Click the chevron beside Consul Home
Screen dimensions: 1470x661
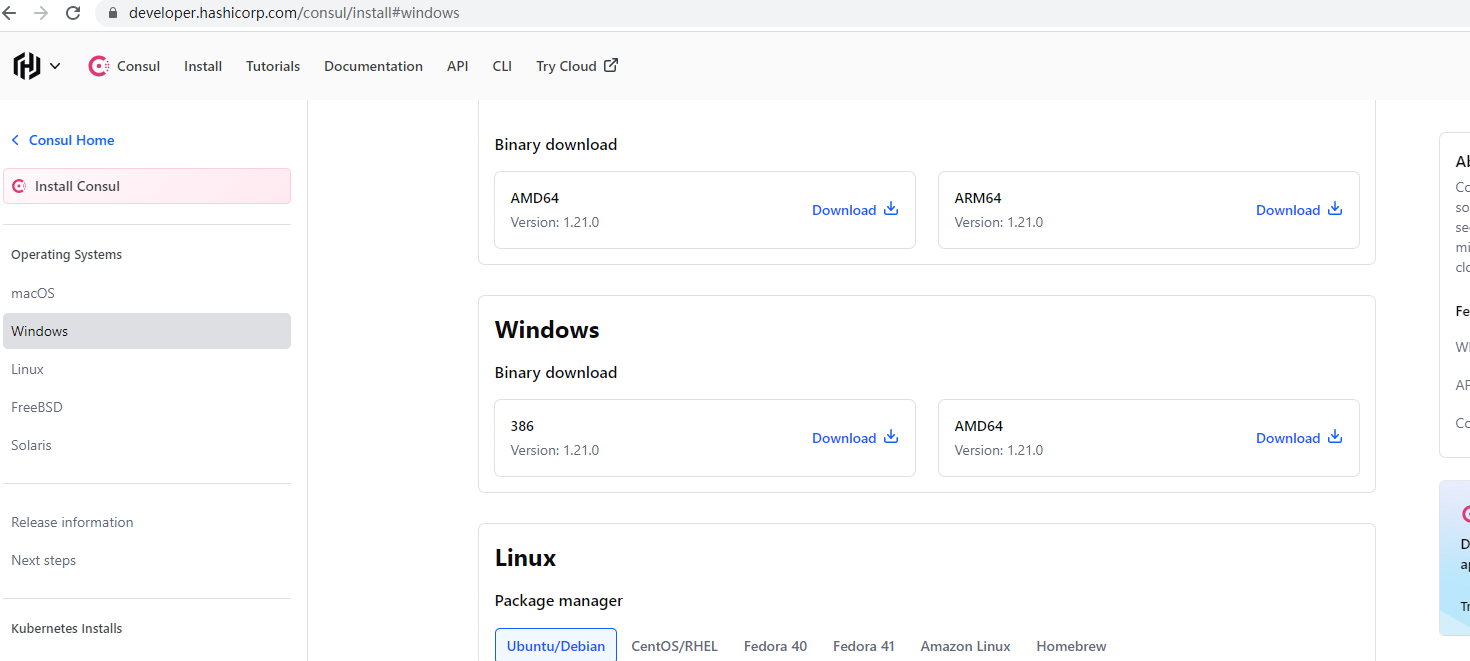[x=15, y=140]
